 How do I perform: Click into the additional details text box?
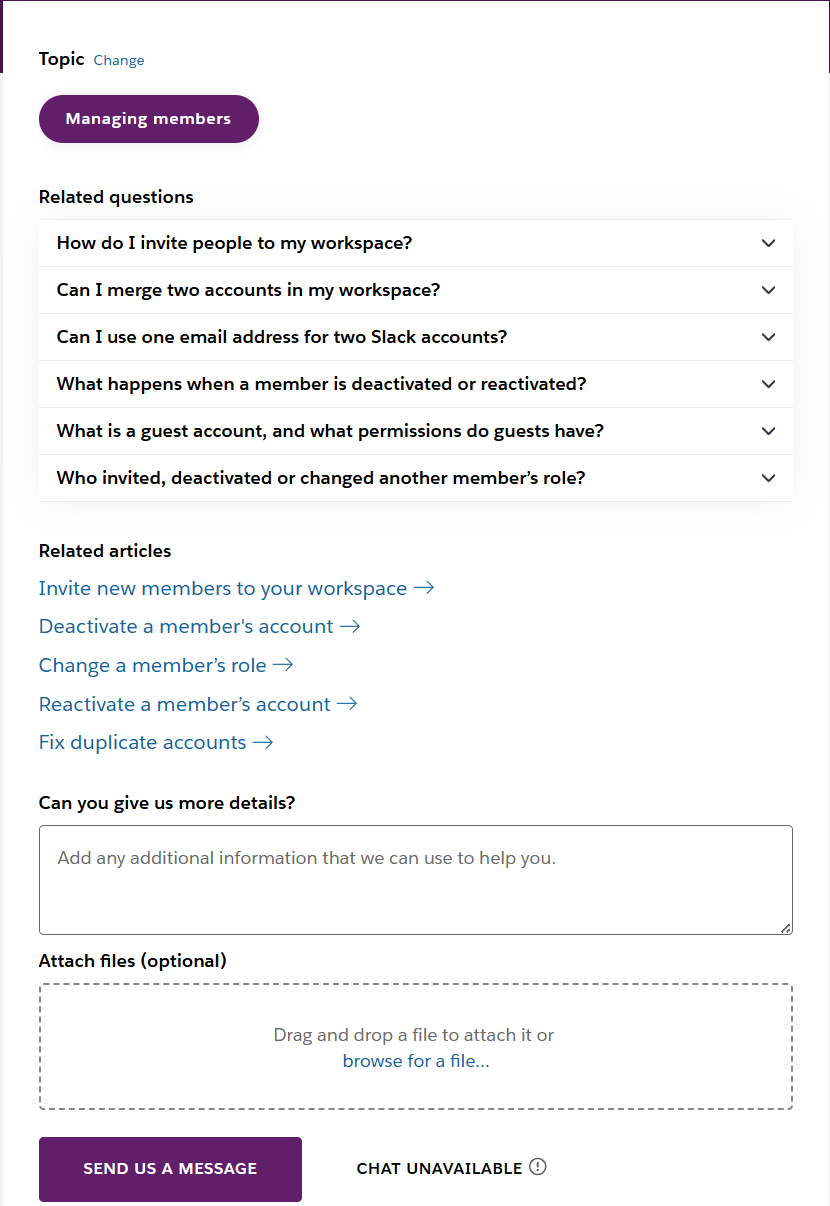click(x=415, y=880)
